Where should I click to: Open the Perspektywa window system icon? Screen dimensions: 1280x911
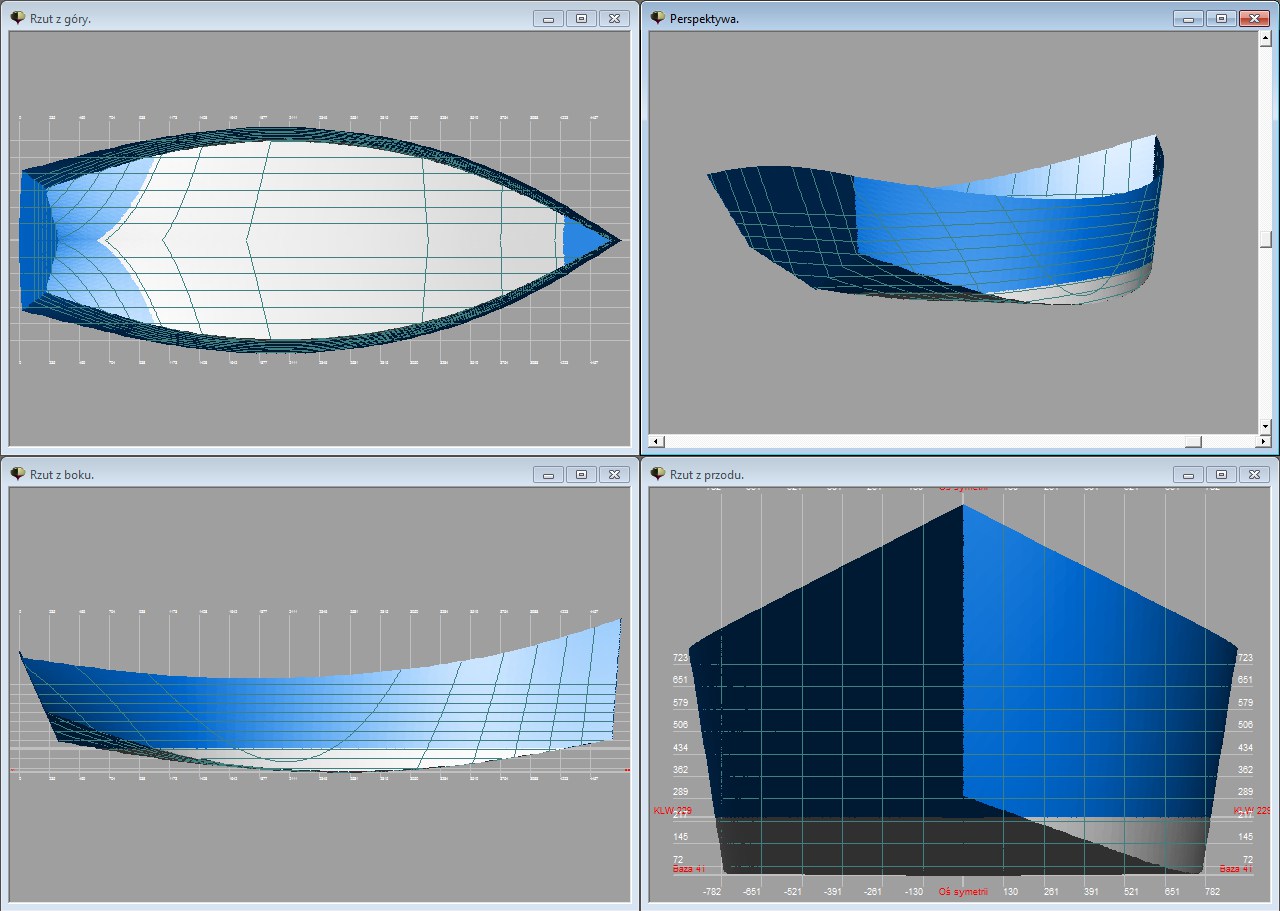[657, 18]
